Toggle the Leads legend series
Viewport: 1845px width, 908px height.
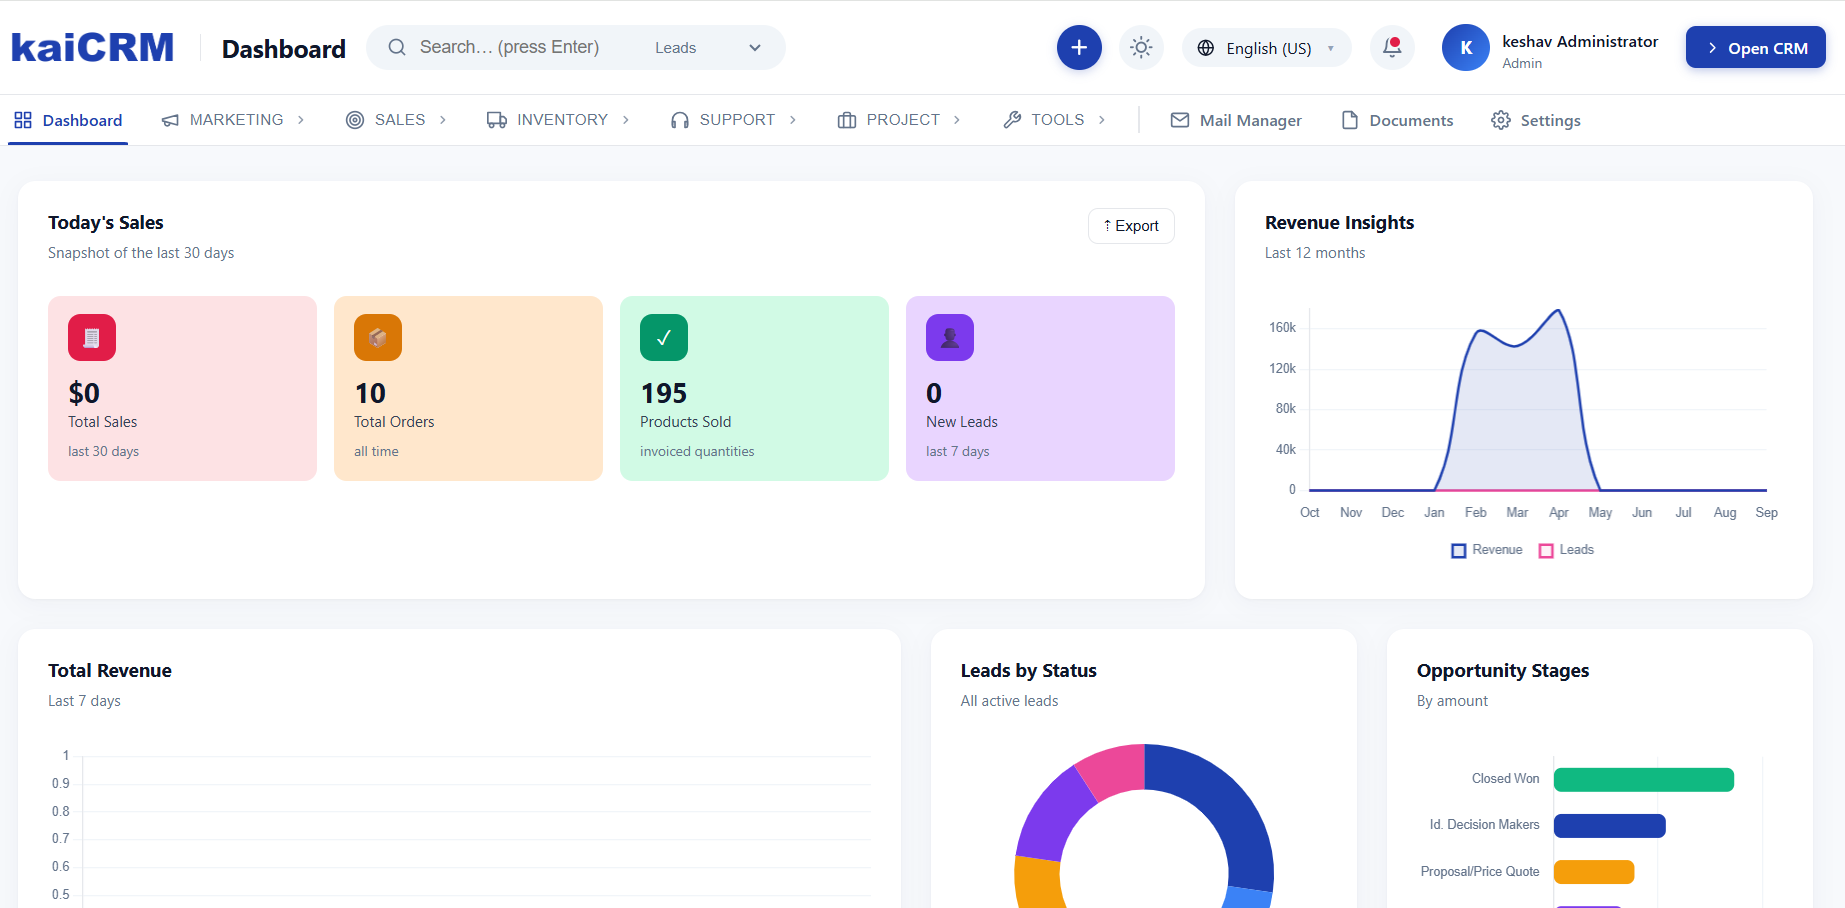(1566, 550)
